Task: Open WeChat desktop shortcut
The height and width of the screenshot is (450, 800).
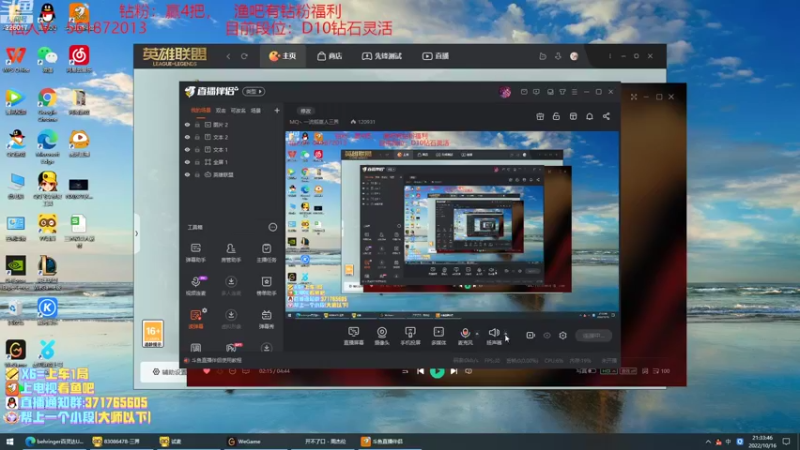Action: coord(47,59)
